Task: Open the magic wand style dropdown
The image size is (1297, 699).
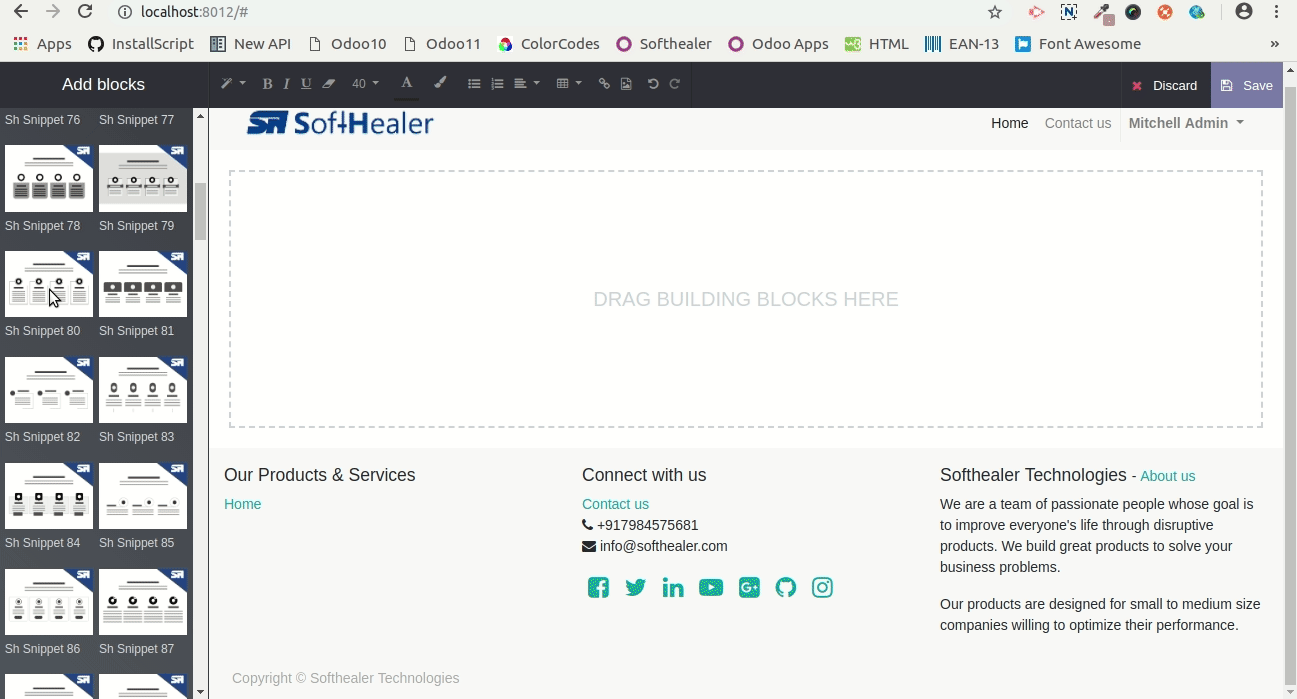Action: click(233, 84)
